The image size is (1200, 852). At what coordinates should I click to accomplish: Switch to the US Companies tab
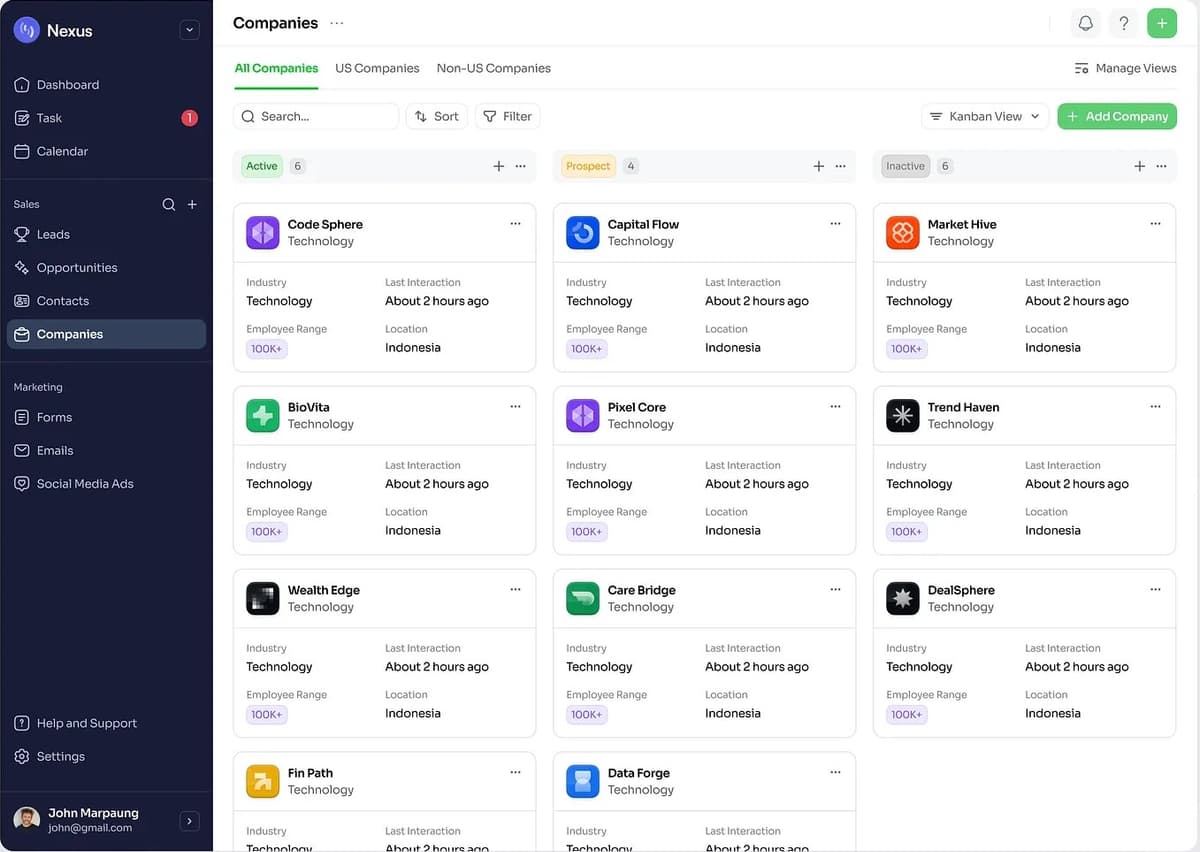pyautogui.click(x=377, y=68)
